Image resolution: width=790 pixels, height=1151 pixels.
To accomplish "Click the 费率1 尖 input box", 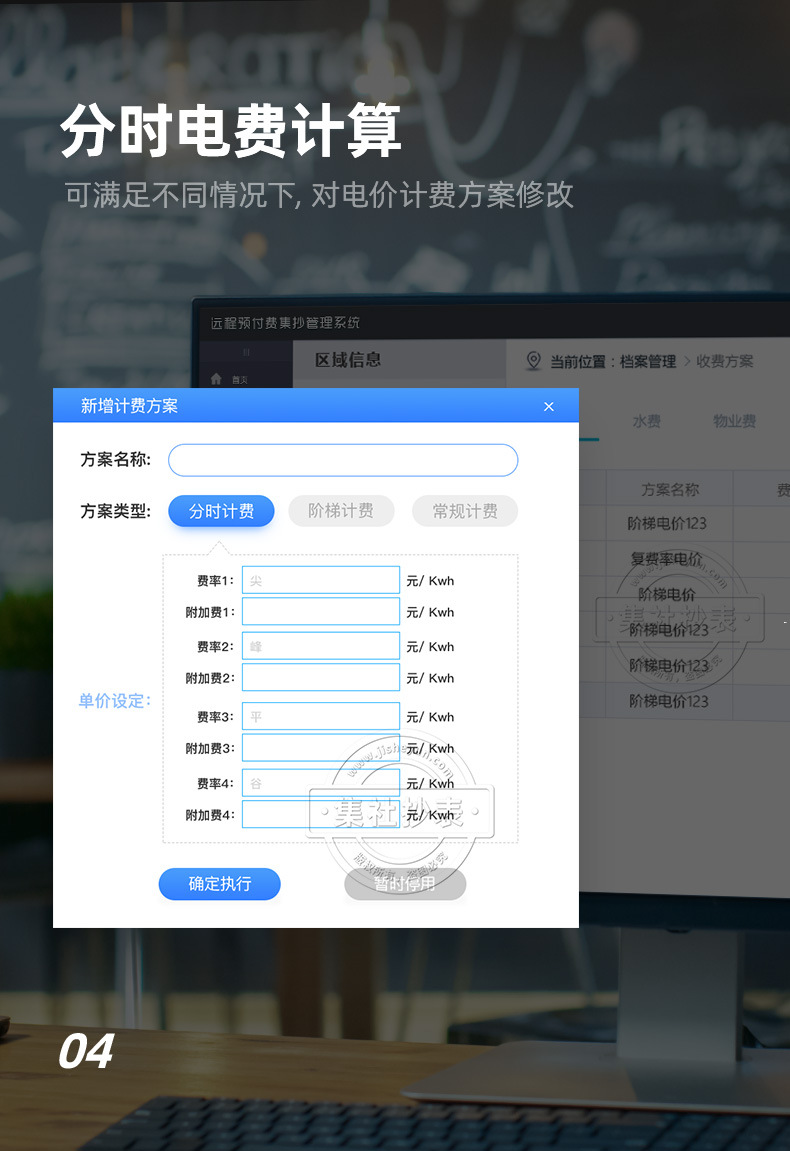I will 321,580.
